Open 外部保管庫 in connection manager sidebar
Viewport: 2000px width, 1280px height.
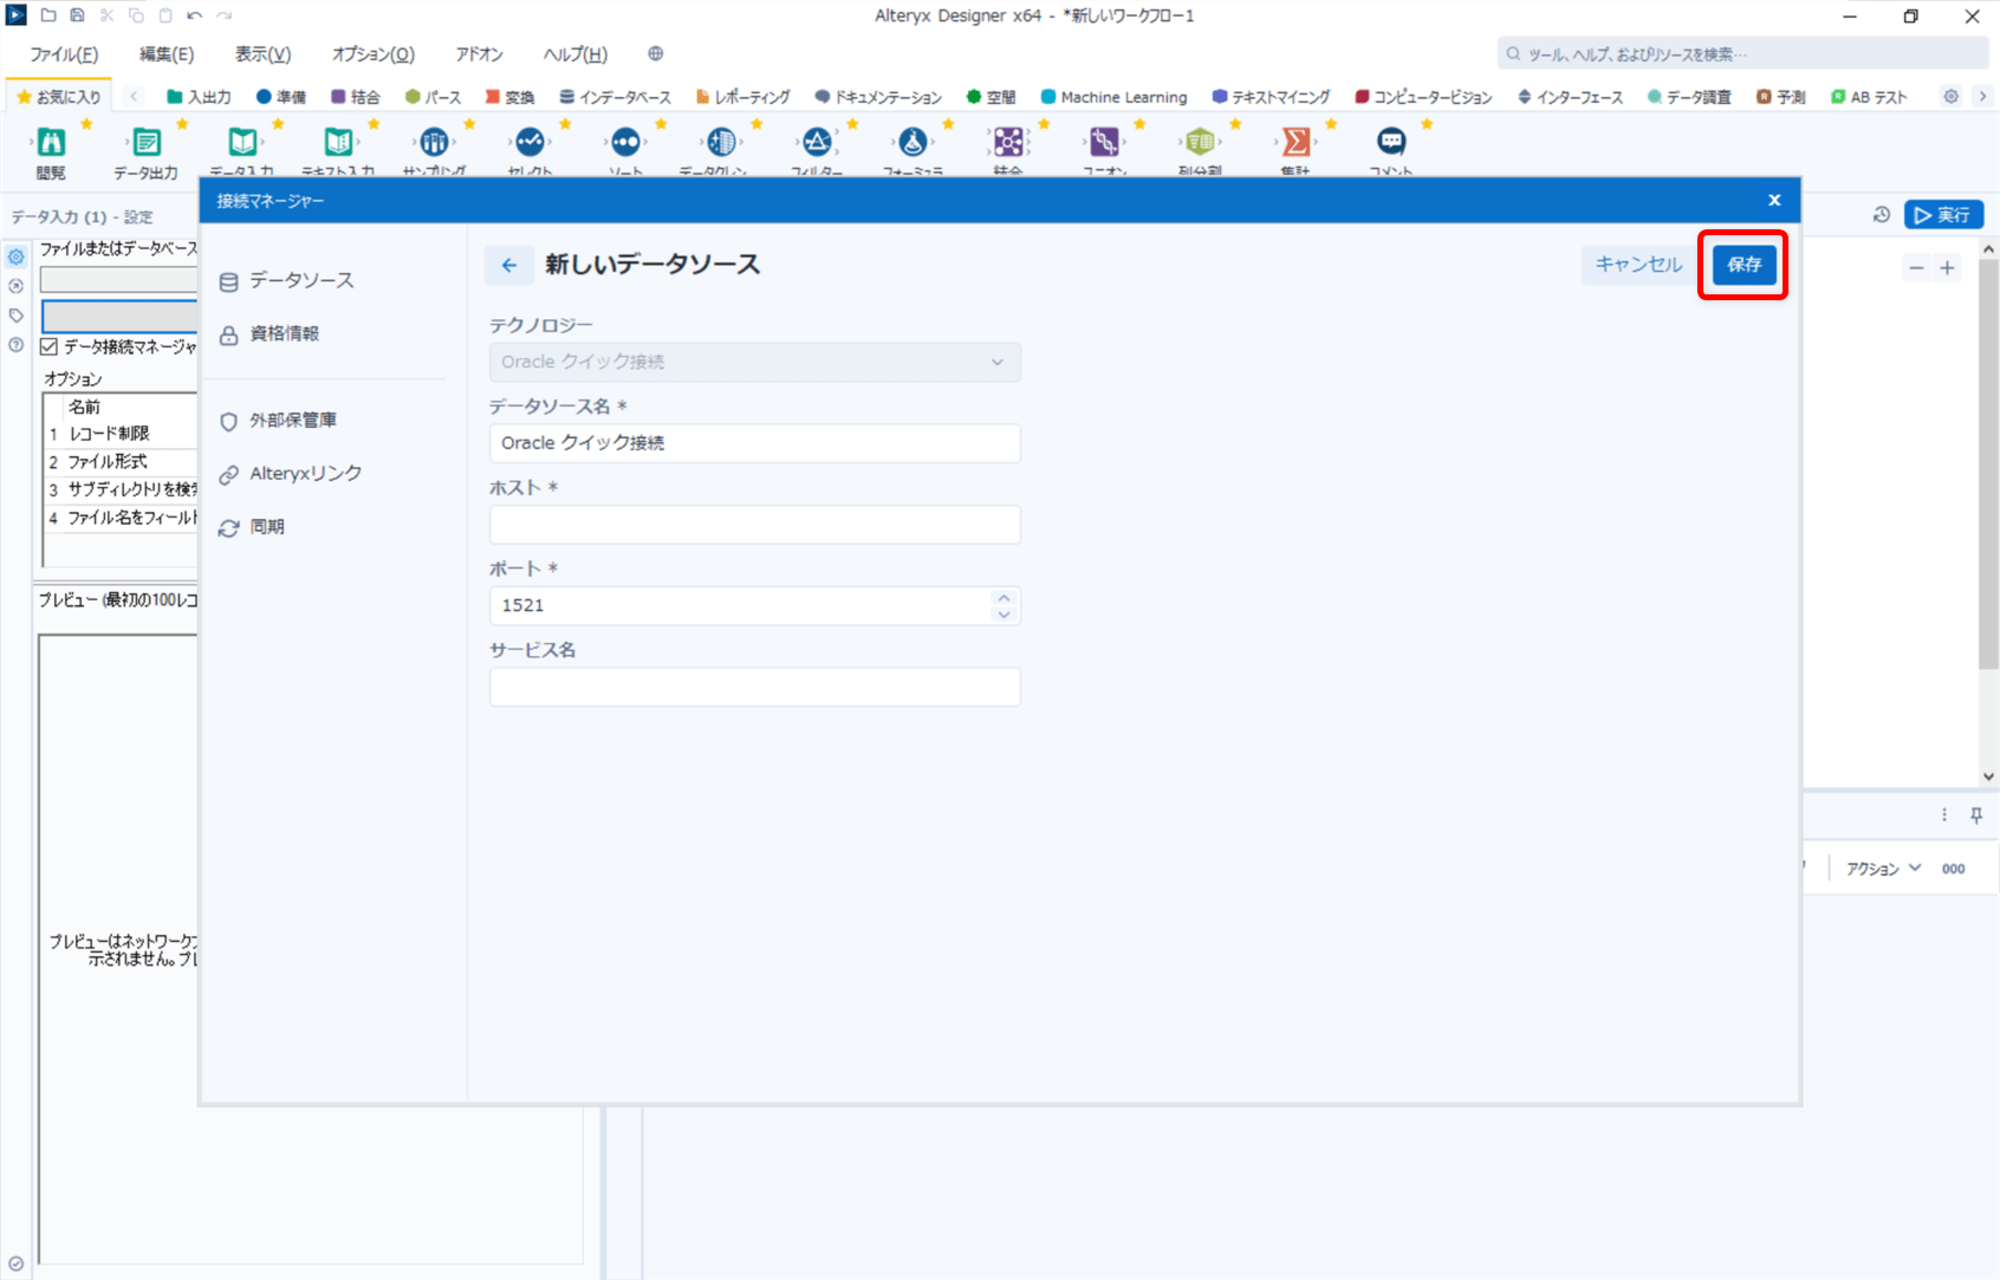coord(278,421)
